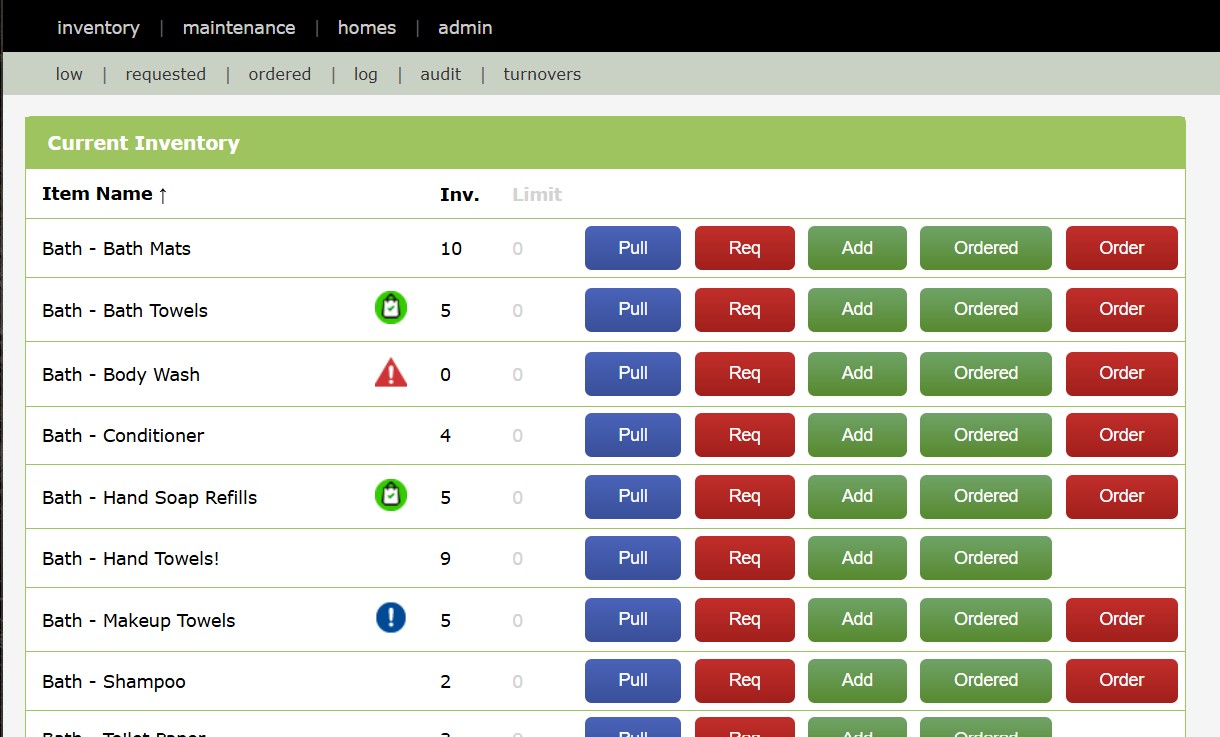Screen dimensions: 1220x737
Task: Open the requested items tab
Action: pos(166,74)
